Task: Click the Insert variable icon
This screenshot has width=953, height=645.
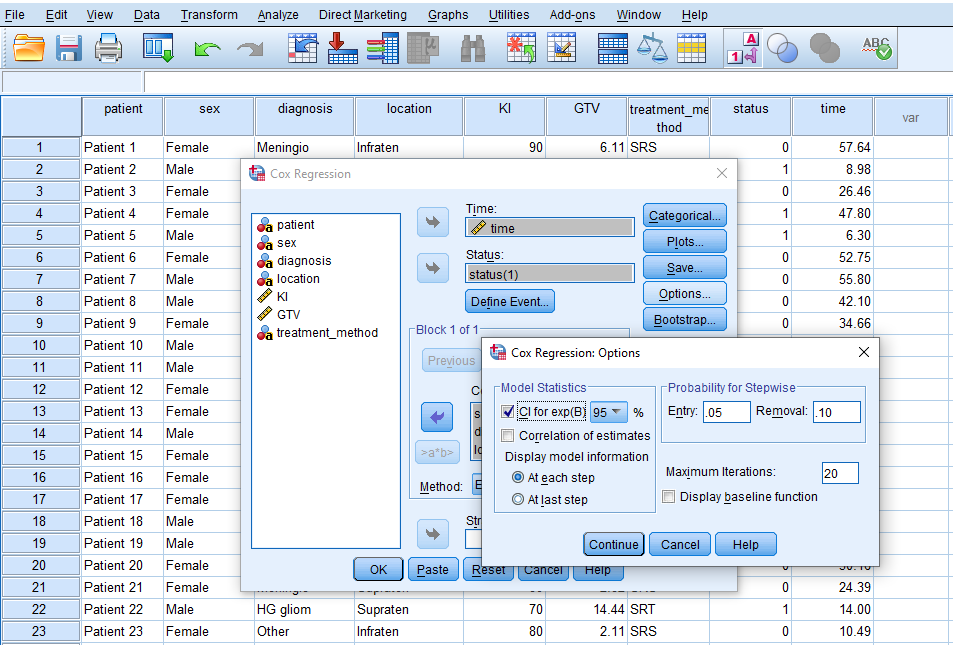Action: [x=562, y=48]
